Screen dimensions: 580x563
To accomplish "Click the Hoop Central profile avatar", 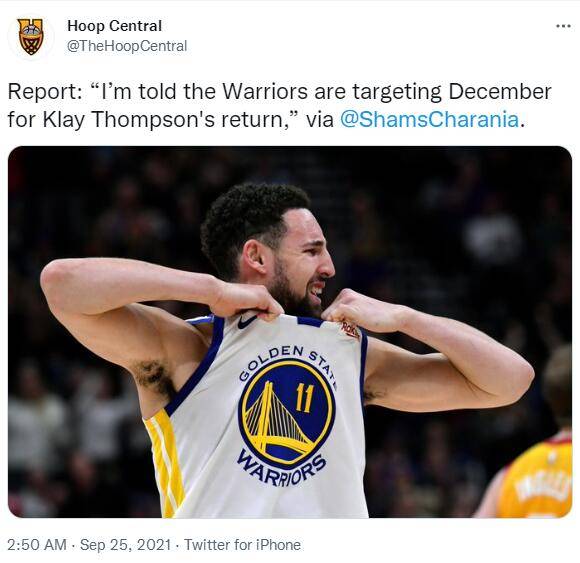I will click(30, 37).
